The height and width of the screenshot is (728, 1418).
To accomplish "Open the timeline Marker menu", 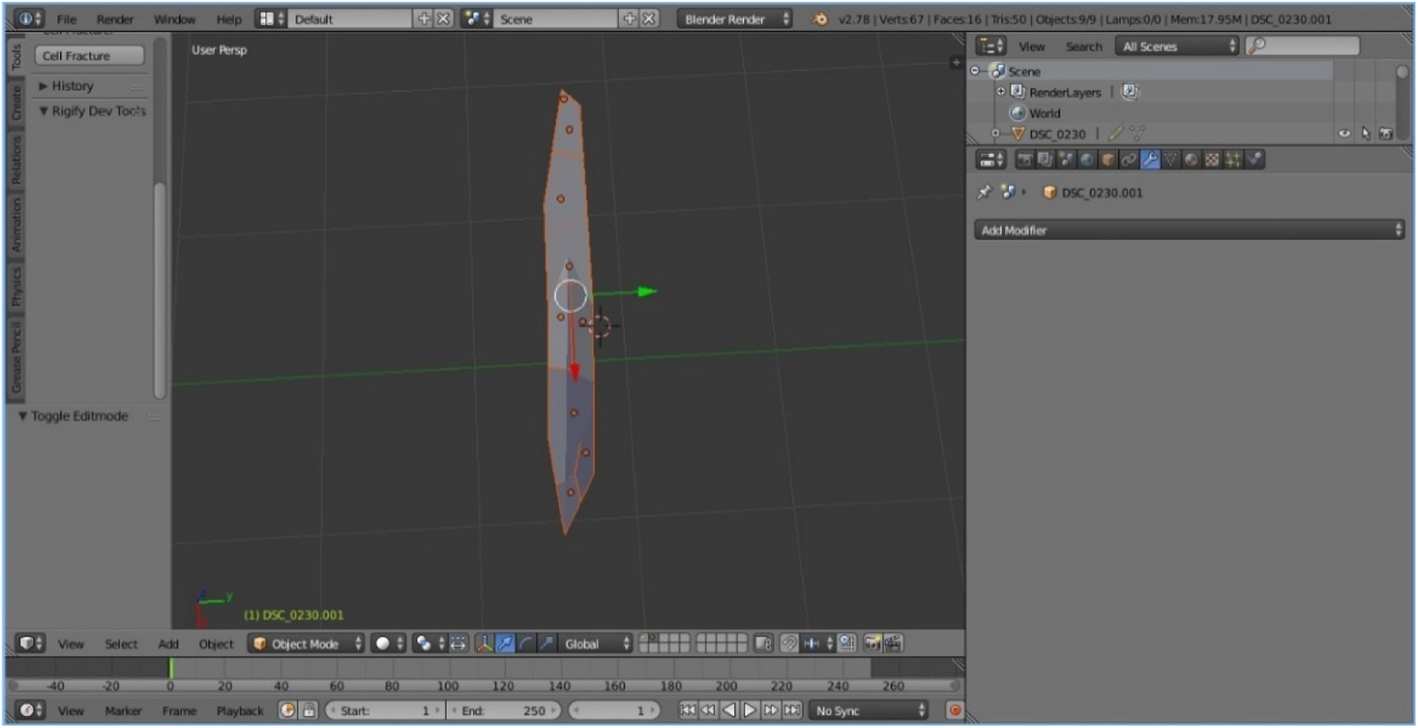I will 124,710.
